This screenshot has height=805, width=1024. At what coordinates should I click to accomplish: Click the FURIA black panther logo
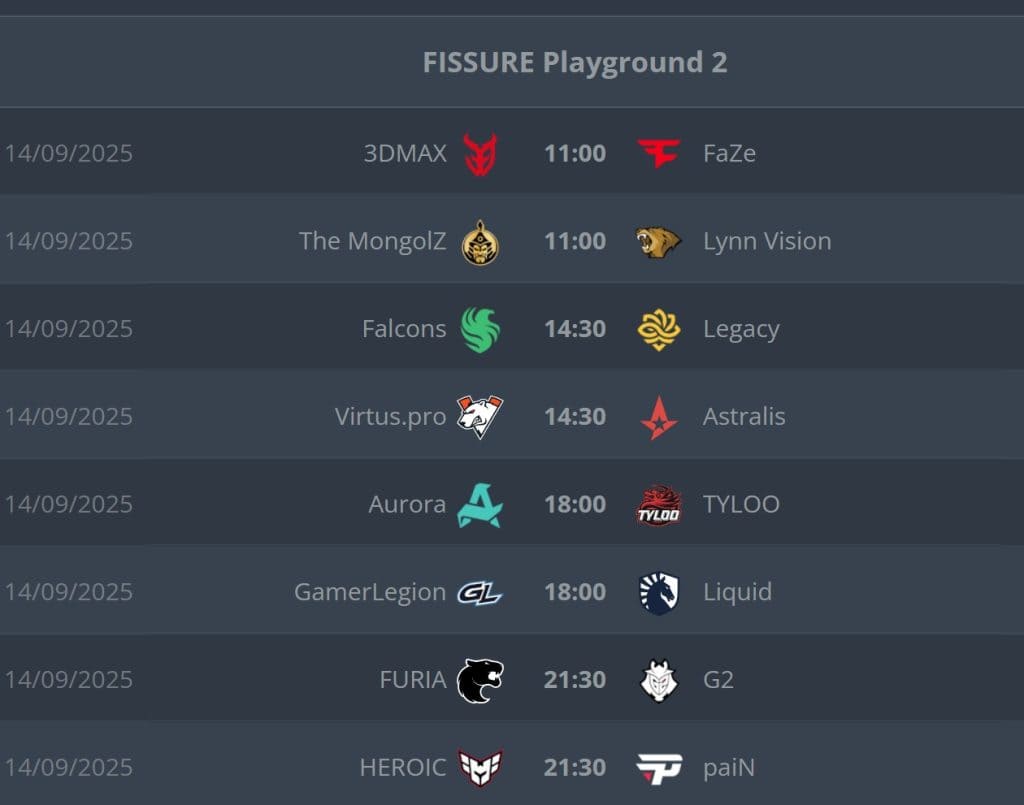click(x=480, y=680)
